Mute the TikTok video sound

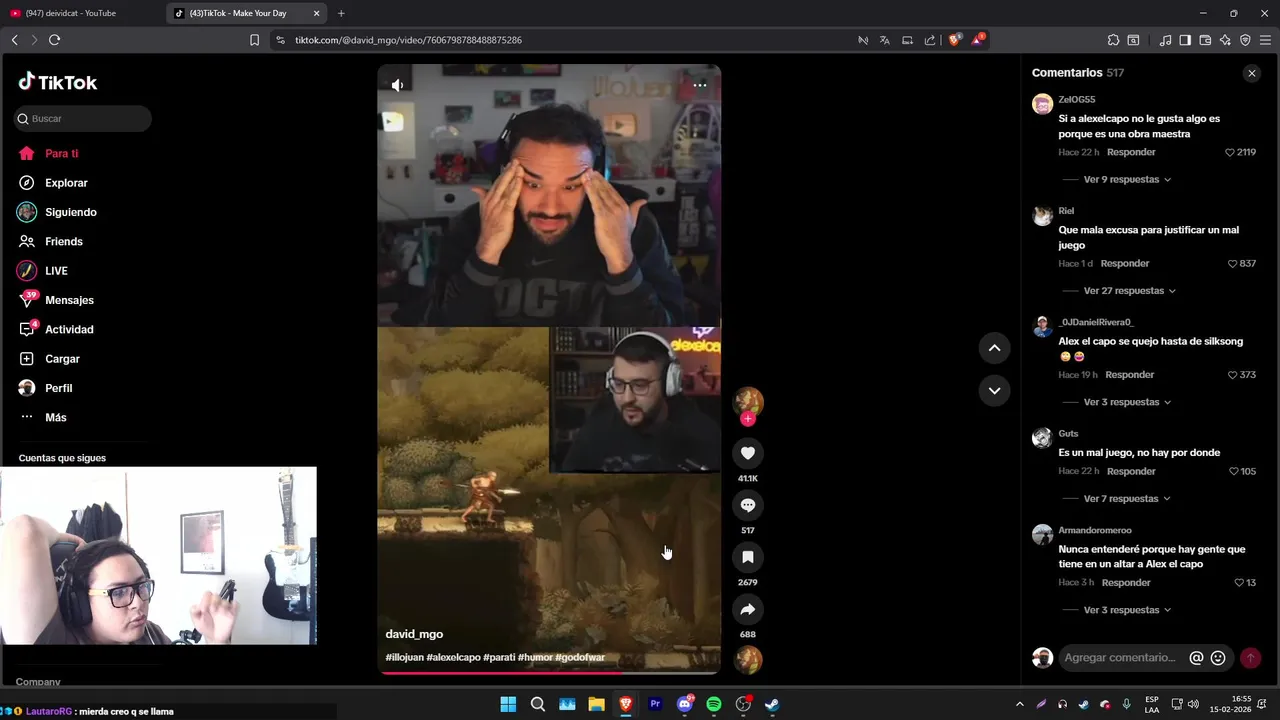[397, 86]
